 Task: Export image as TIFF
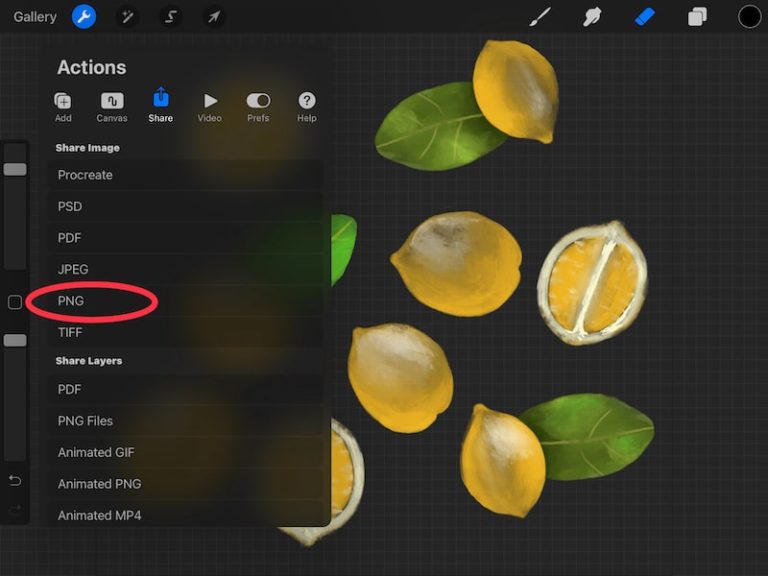[x=185, y=332]
